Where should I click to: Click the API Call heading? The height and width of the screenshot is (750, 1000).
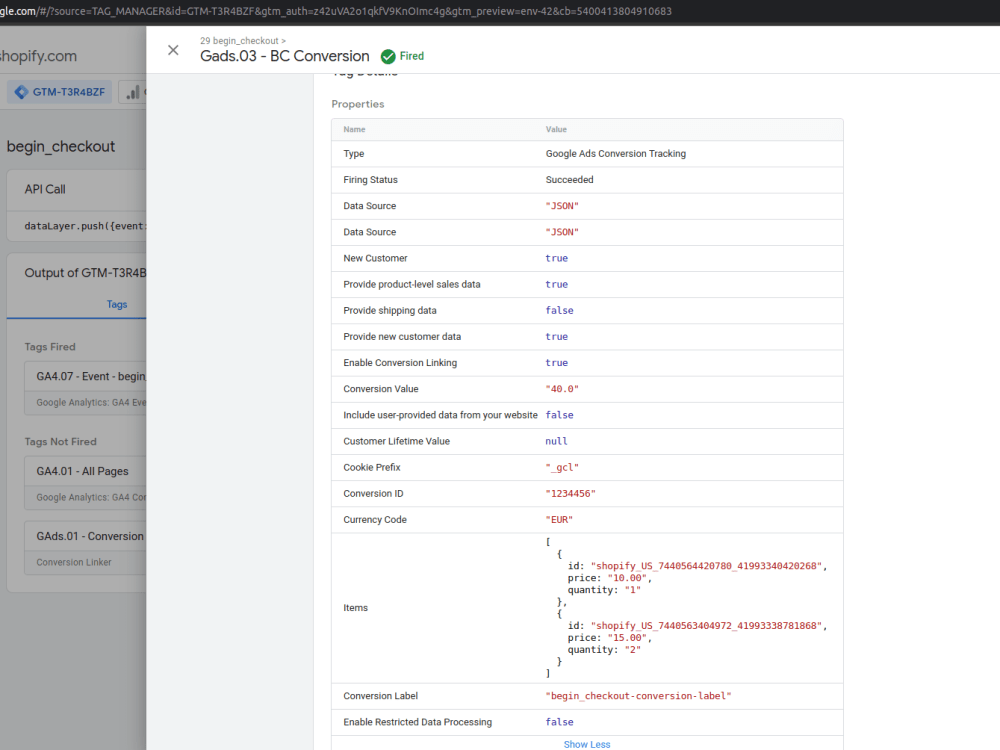[x=45, y=189]
